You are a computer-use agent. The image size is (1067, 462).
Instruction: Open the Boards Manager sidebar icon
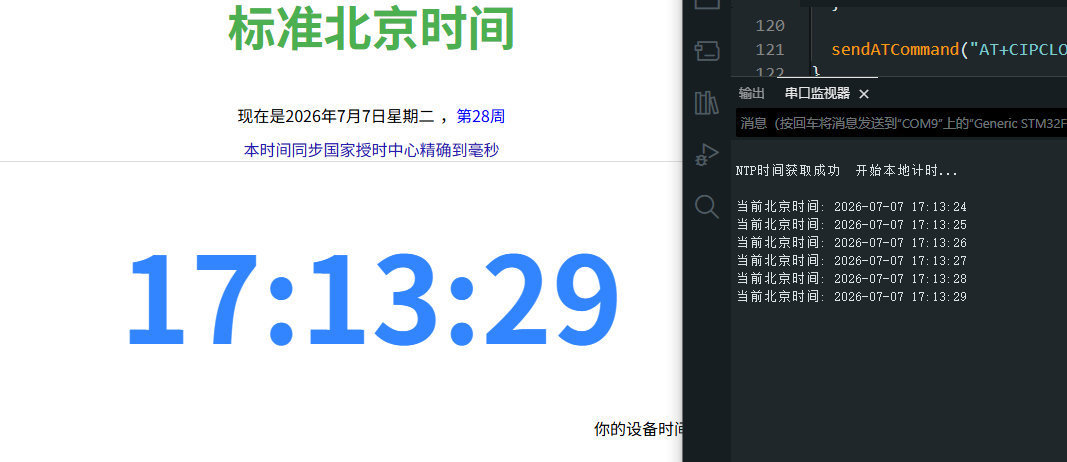[x=706, y=51]
